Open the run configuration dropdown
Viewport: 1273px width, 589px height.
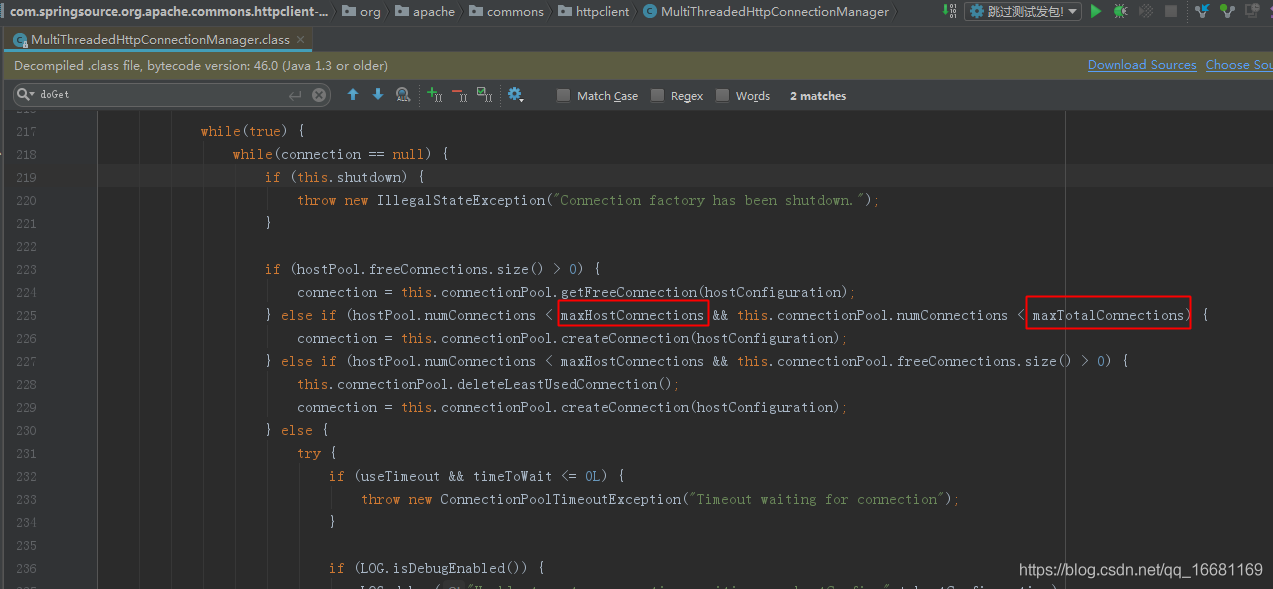tap(1023, 11)
